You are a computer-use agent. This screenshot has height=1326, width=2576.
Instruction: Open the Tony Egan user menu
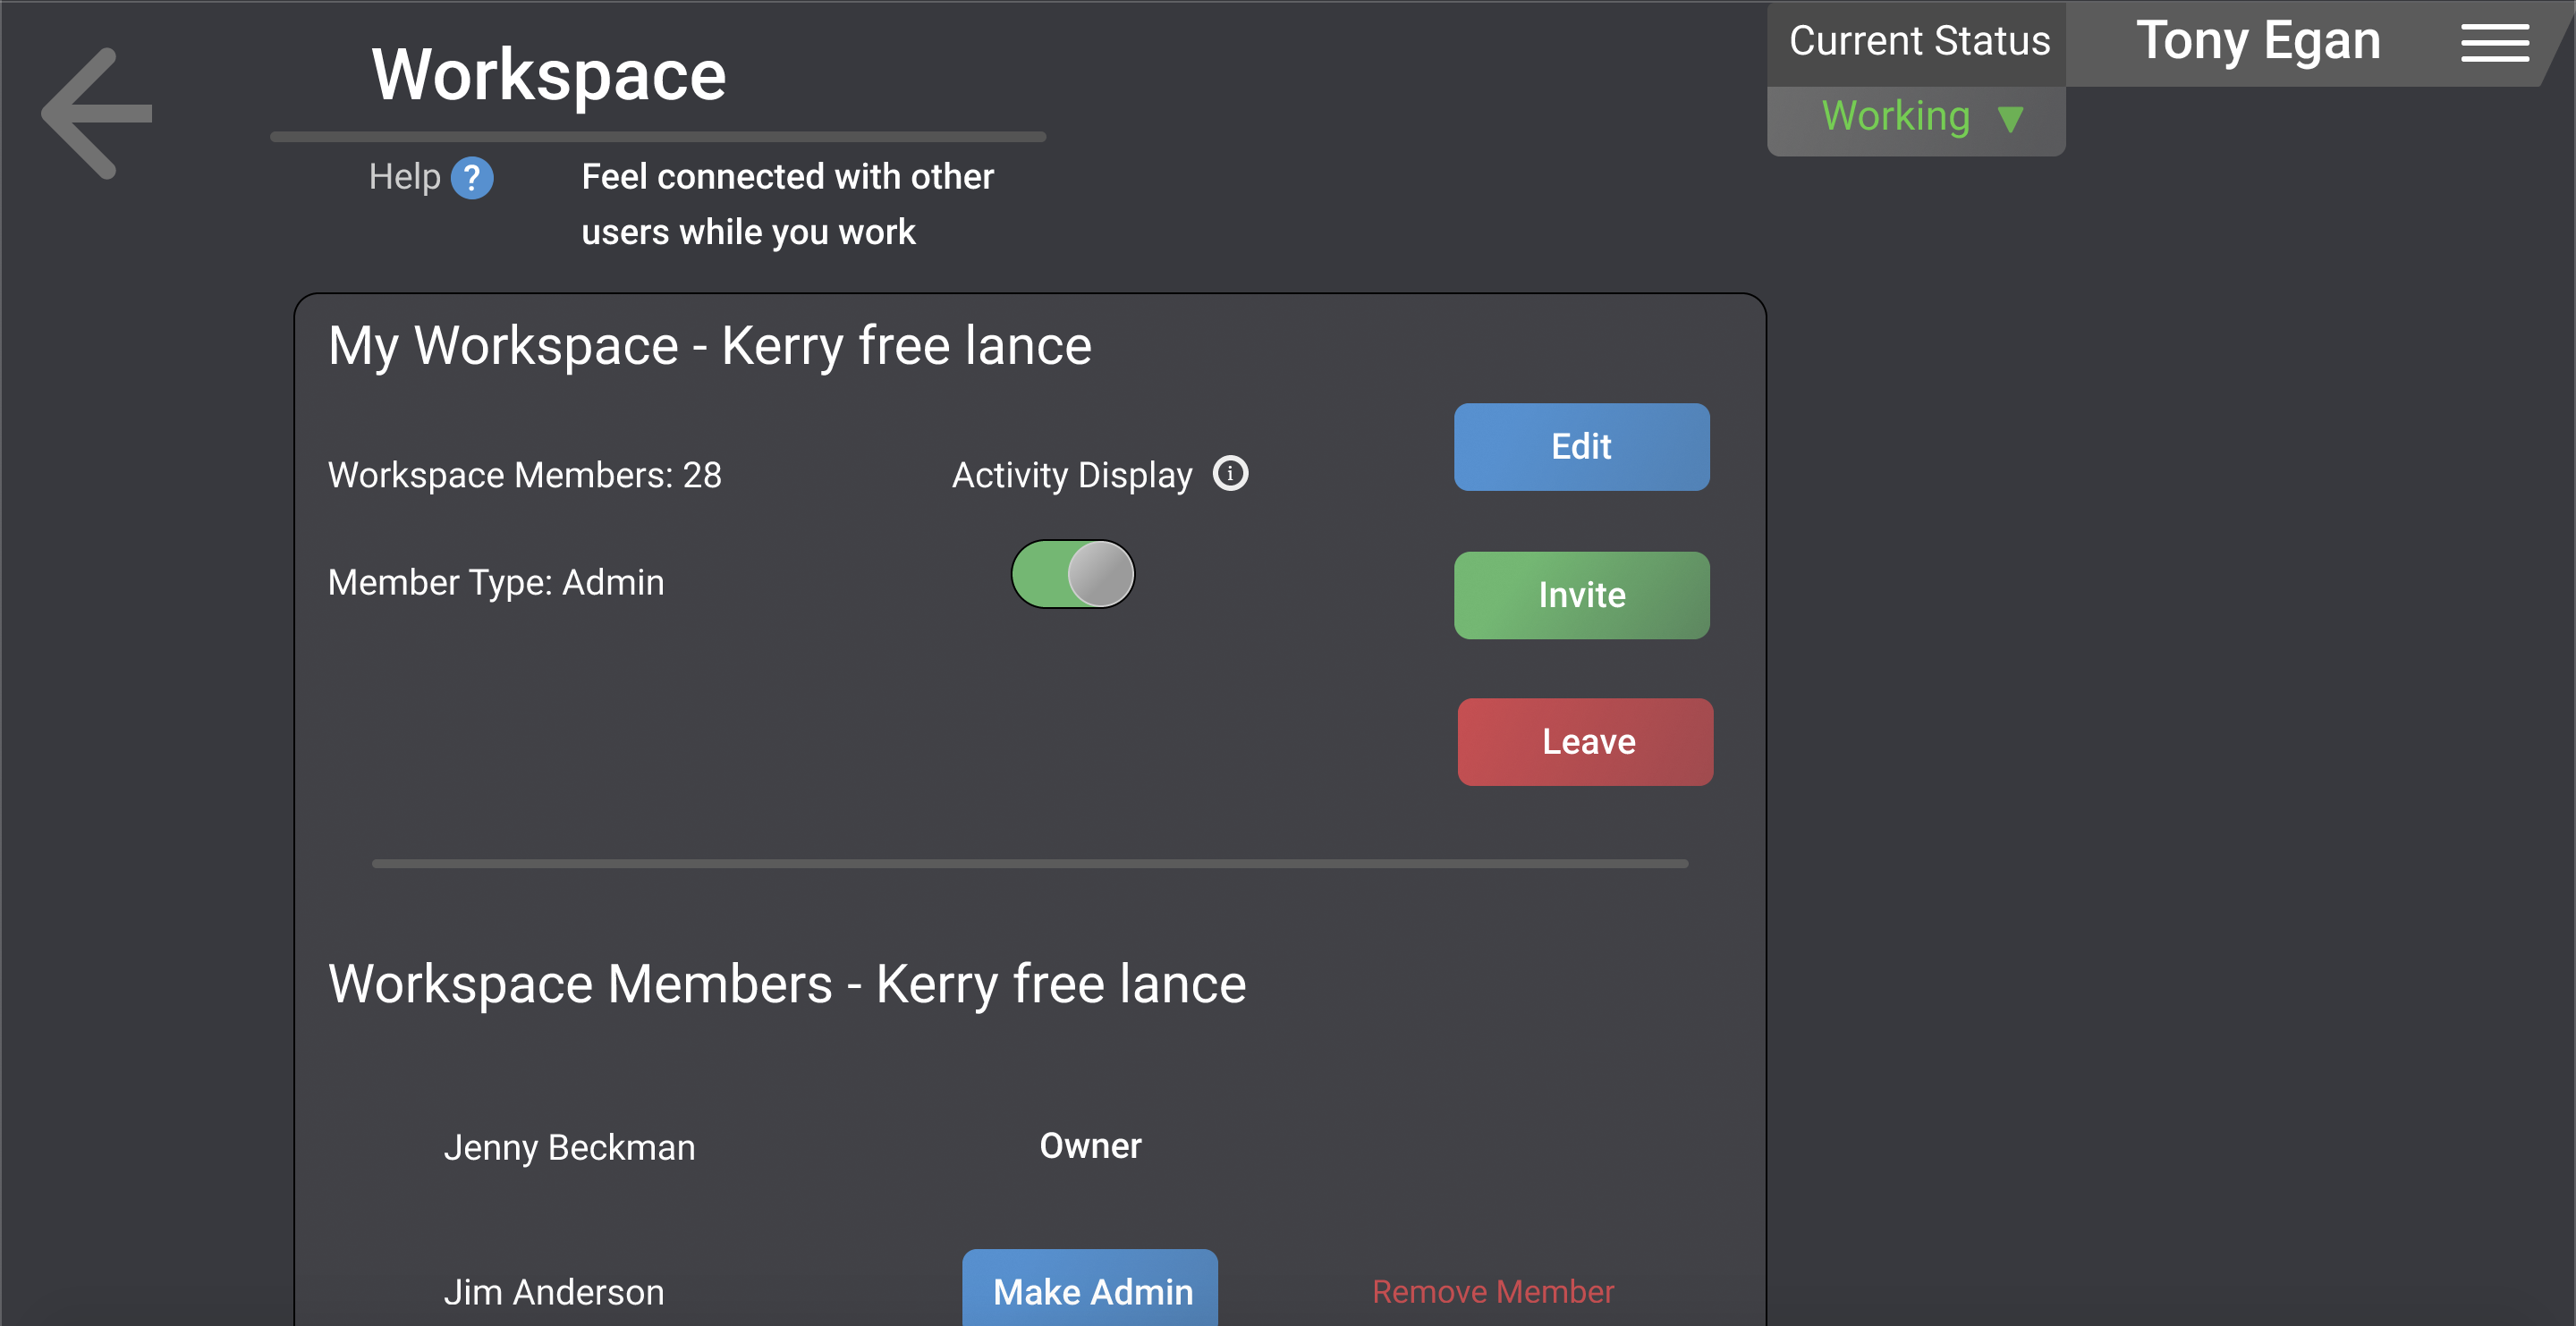(2258, 41)
